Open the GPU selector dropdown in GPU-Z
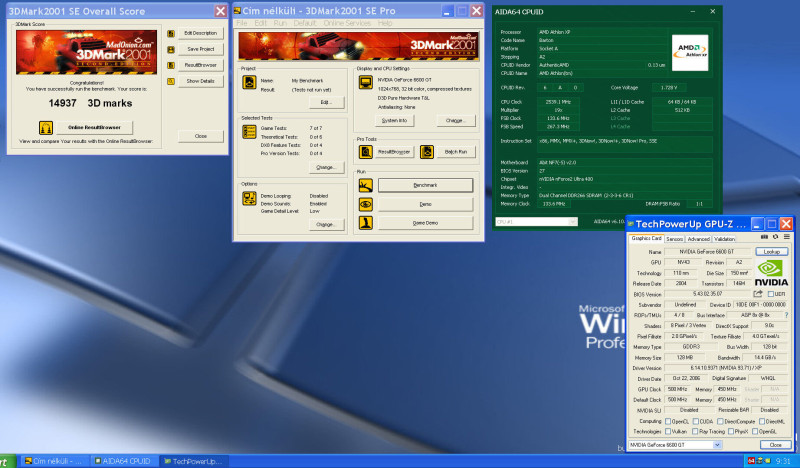Image resolution: width=800 pixels, height=468 pixels. (x=717, y=445)
